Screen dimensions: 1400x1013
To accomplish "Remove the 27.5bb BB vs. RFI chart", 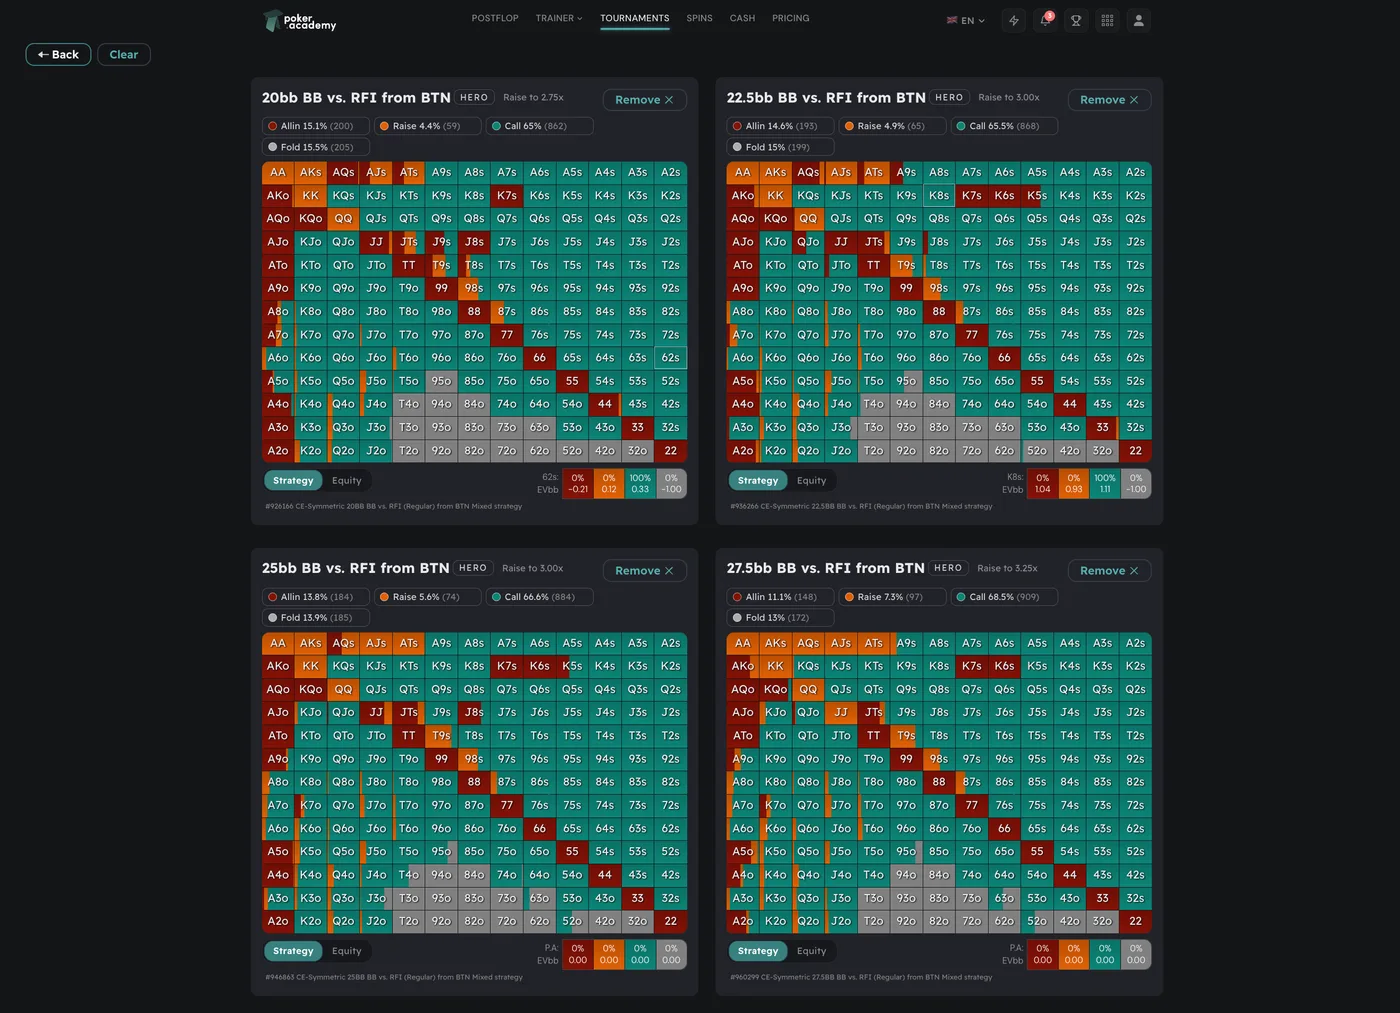I will [x=1109, y=571].
